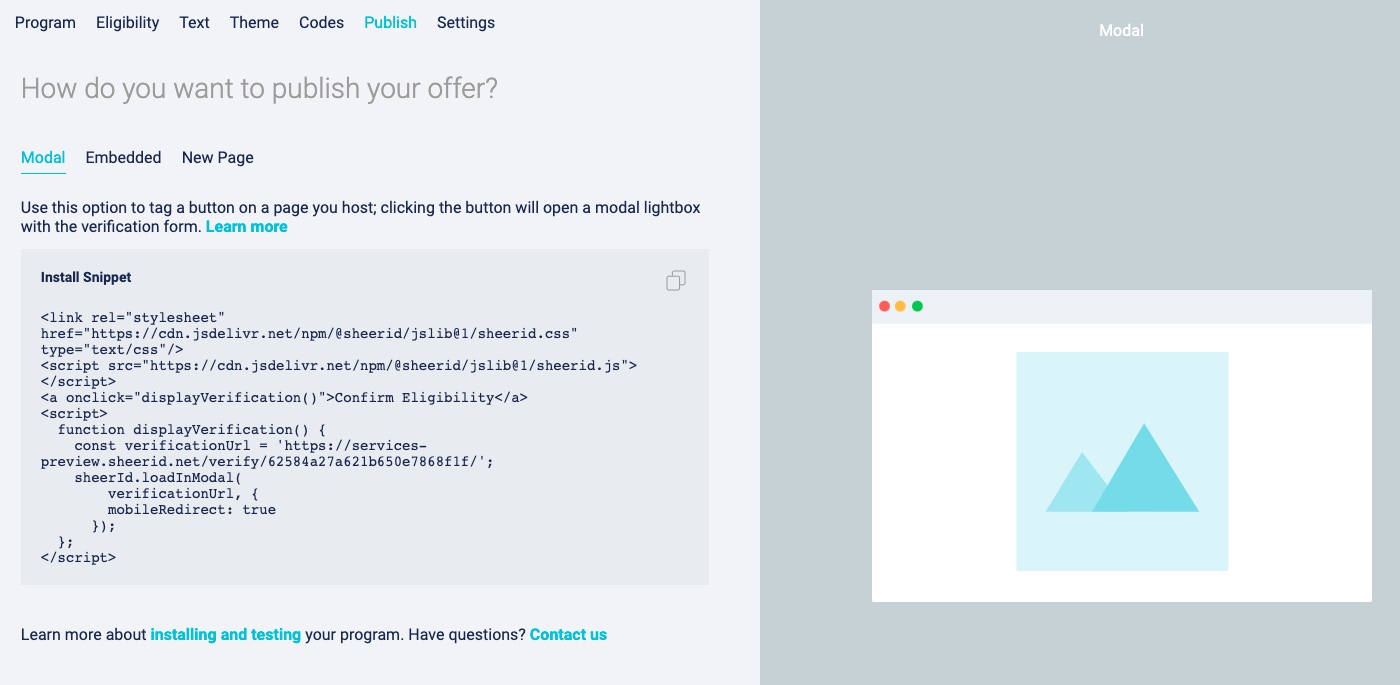Click the yellow dot in preview window
The width and height of the screenshot is (1400, 685).
point(900,306)
